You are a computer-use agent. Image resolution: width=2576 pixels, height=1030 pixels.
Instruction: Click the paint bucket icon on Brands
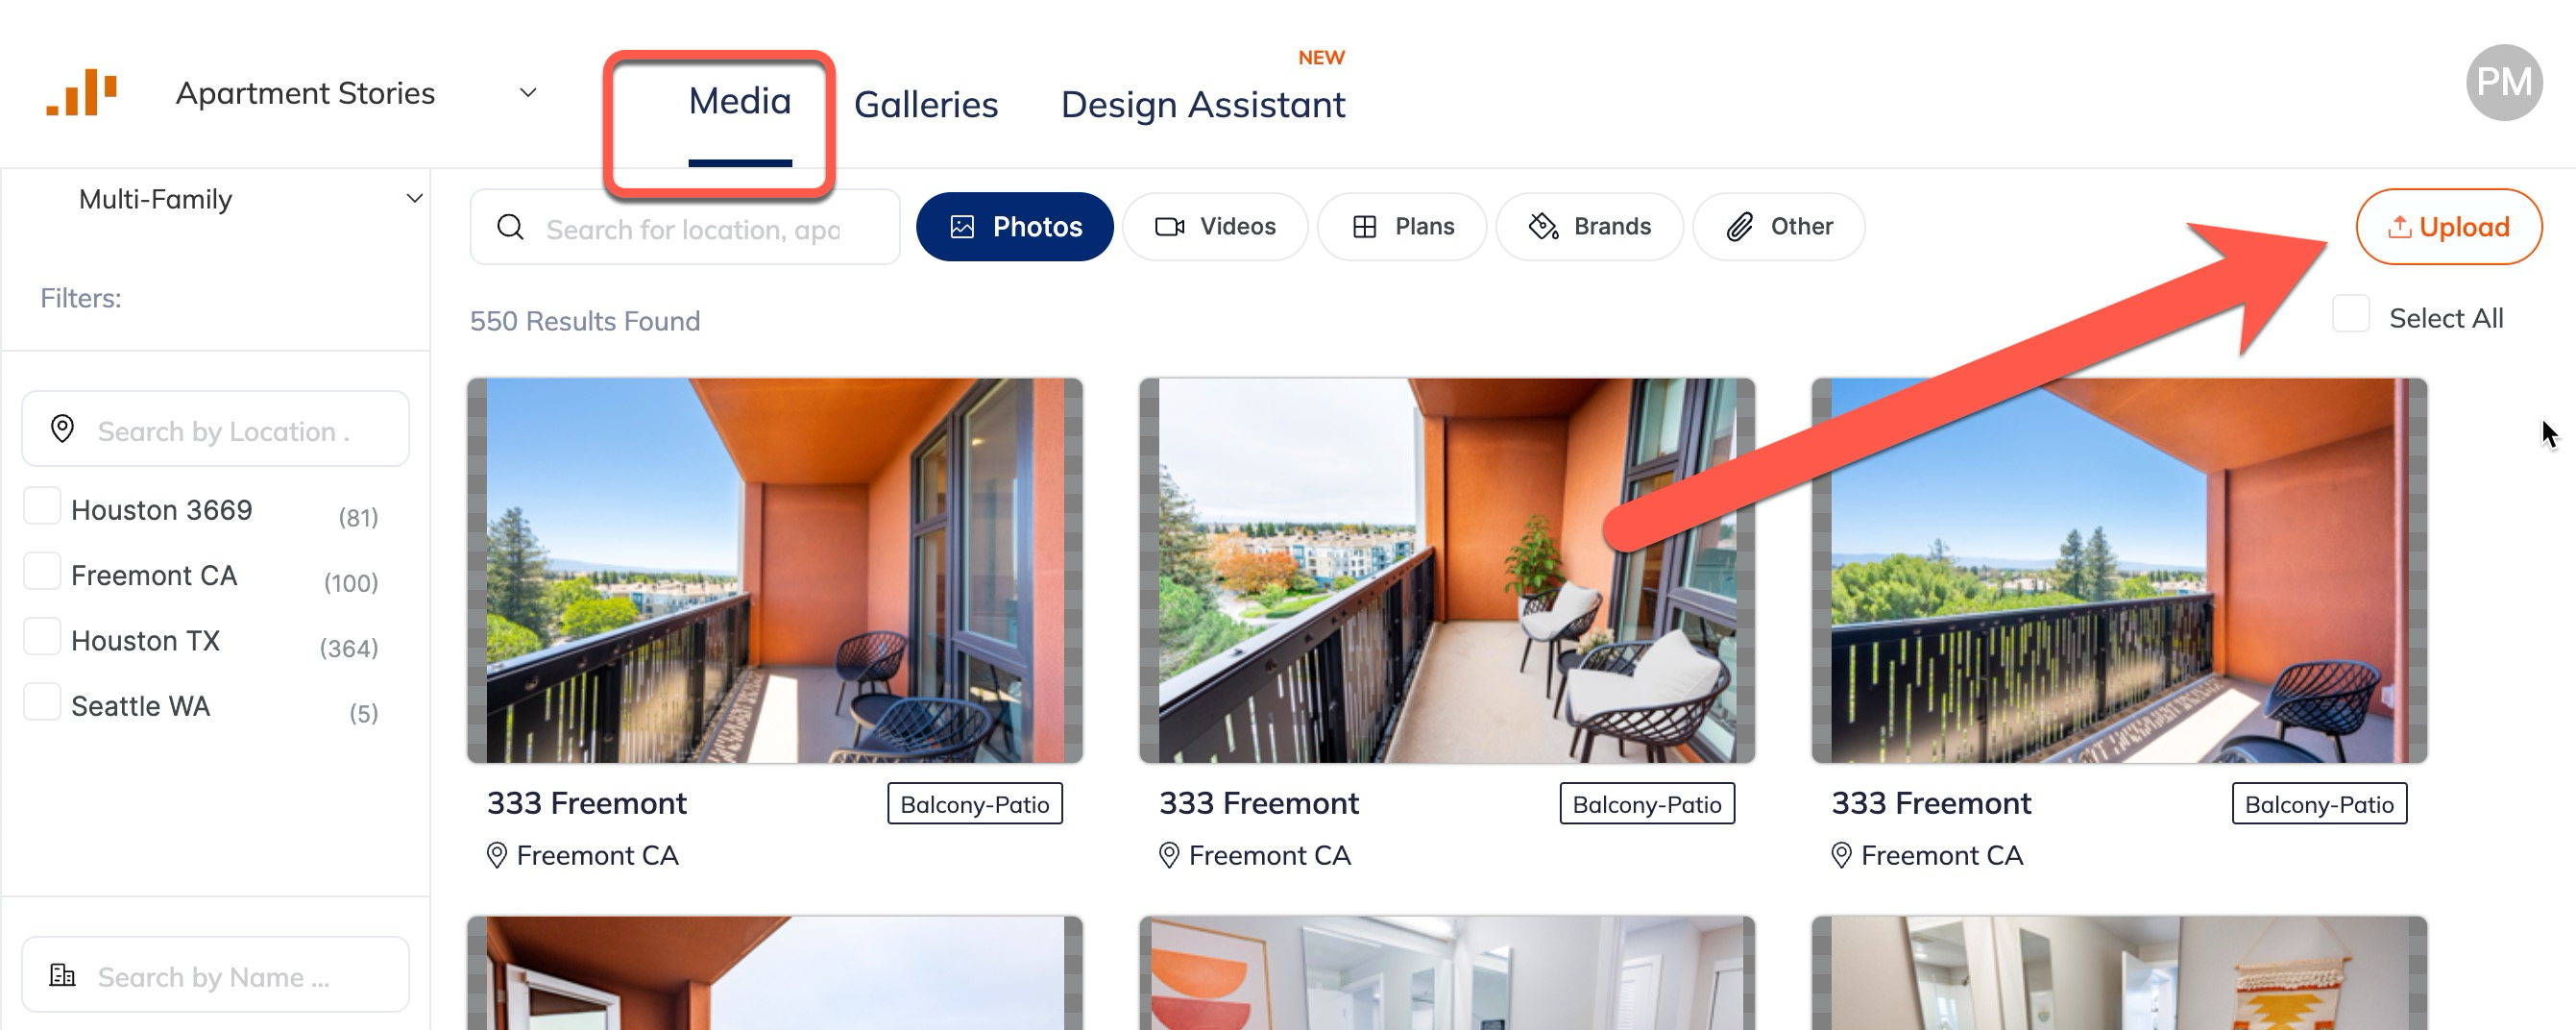[x=1543, y=227]
